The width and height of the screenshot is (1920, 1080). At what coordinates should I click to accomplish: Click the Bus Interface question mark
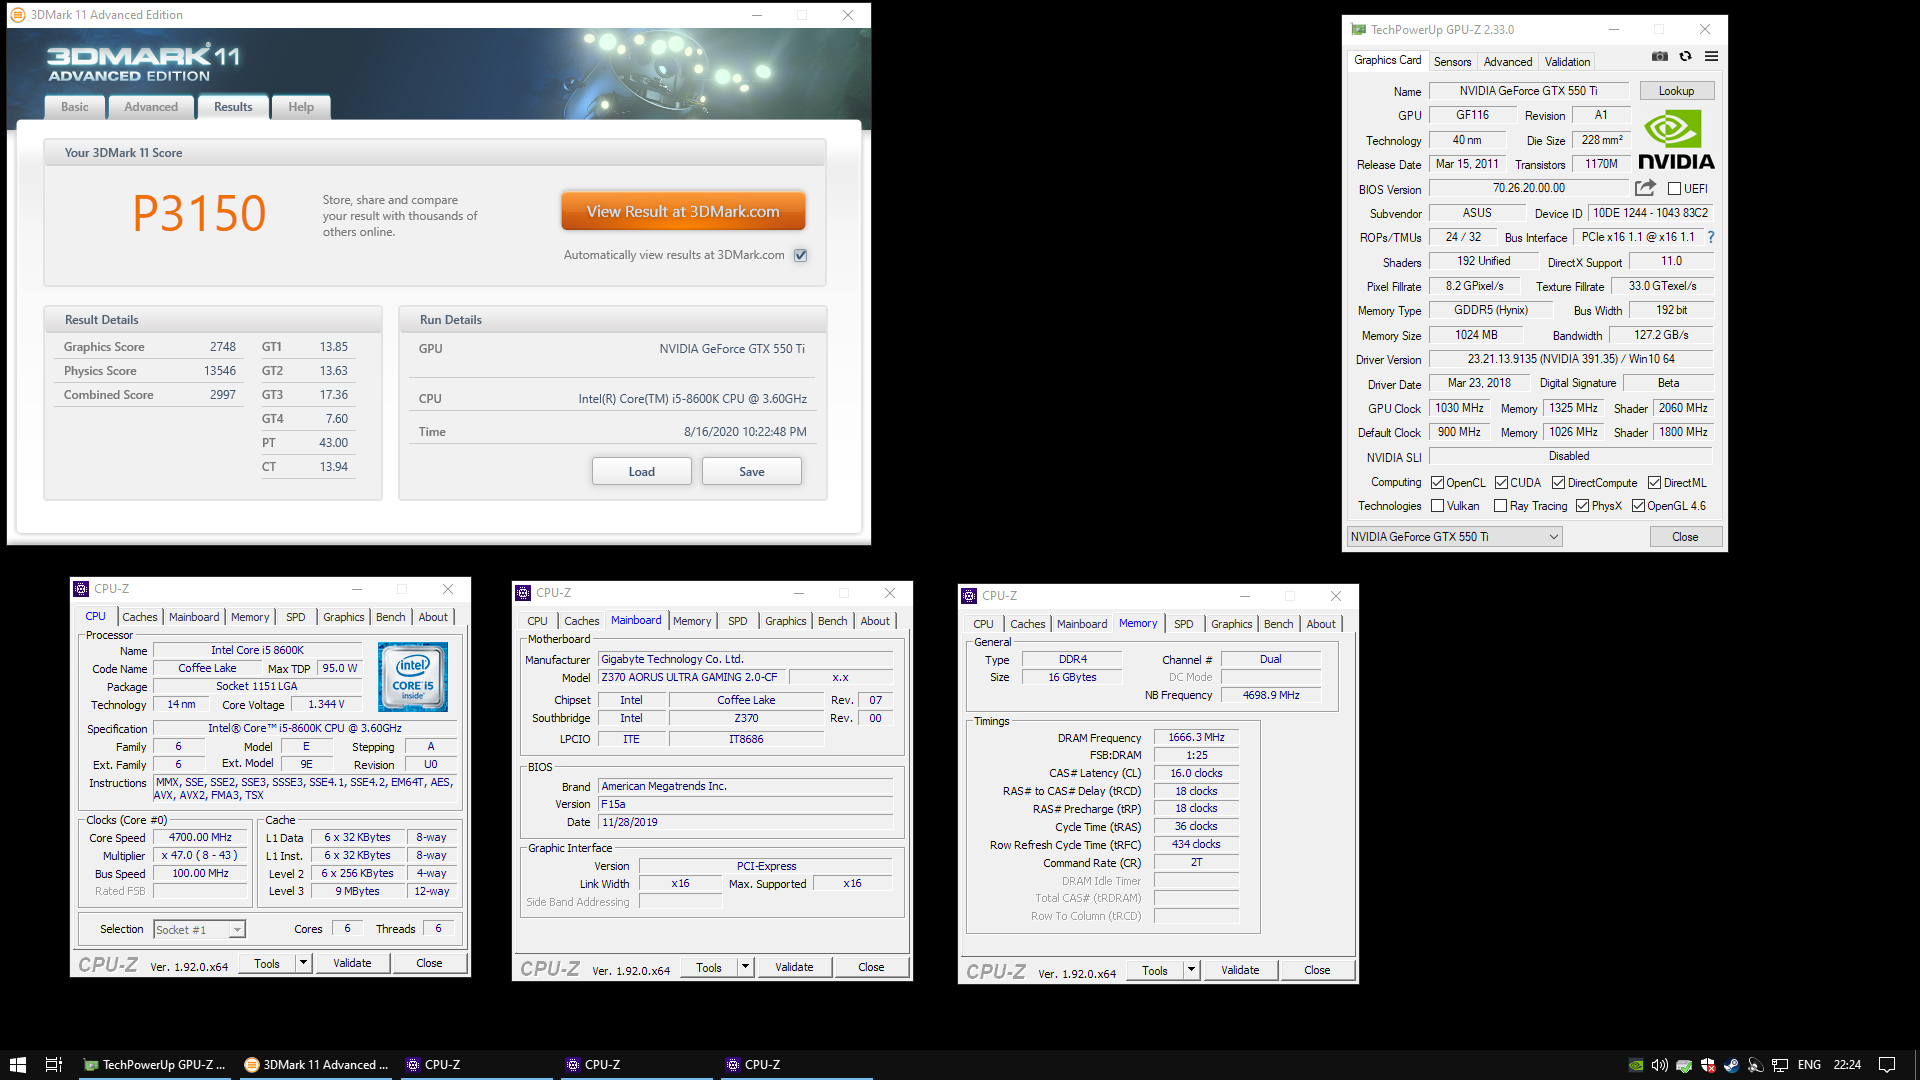point(1711,237)
